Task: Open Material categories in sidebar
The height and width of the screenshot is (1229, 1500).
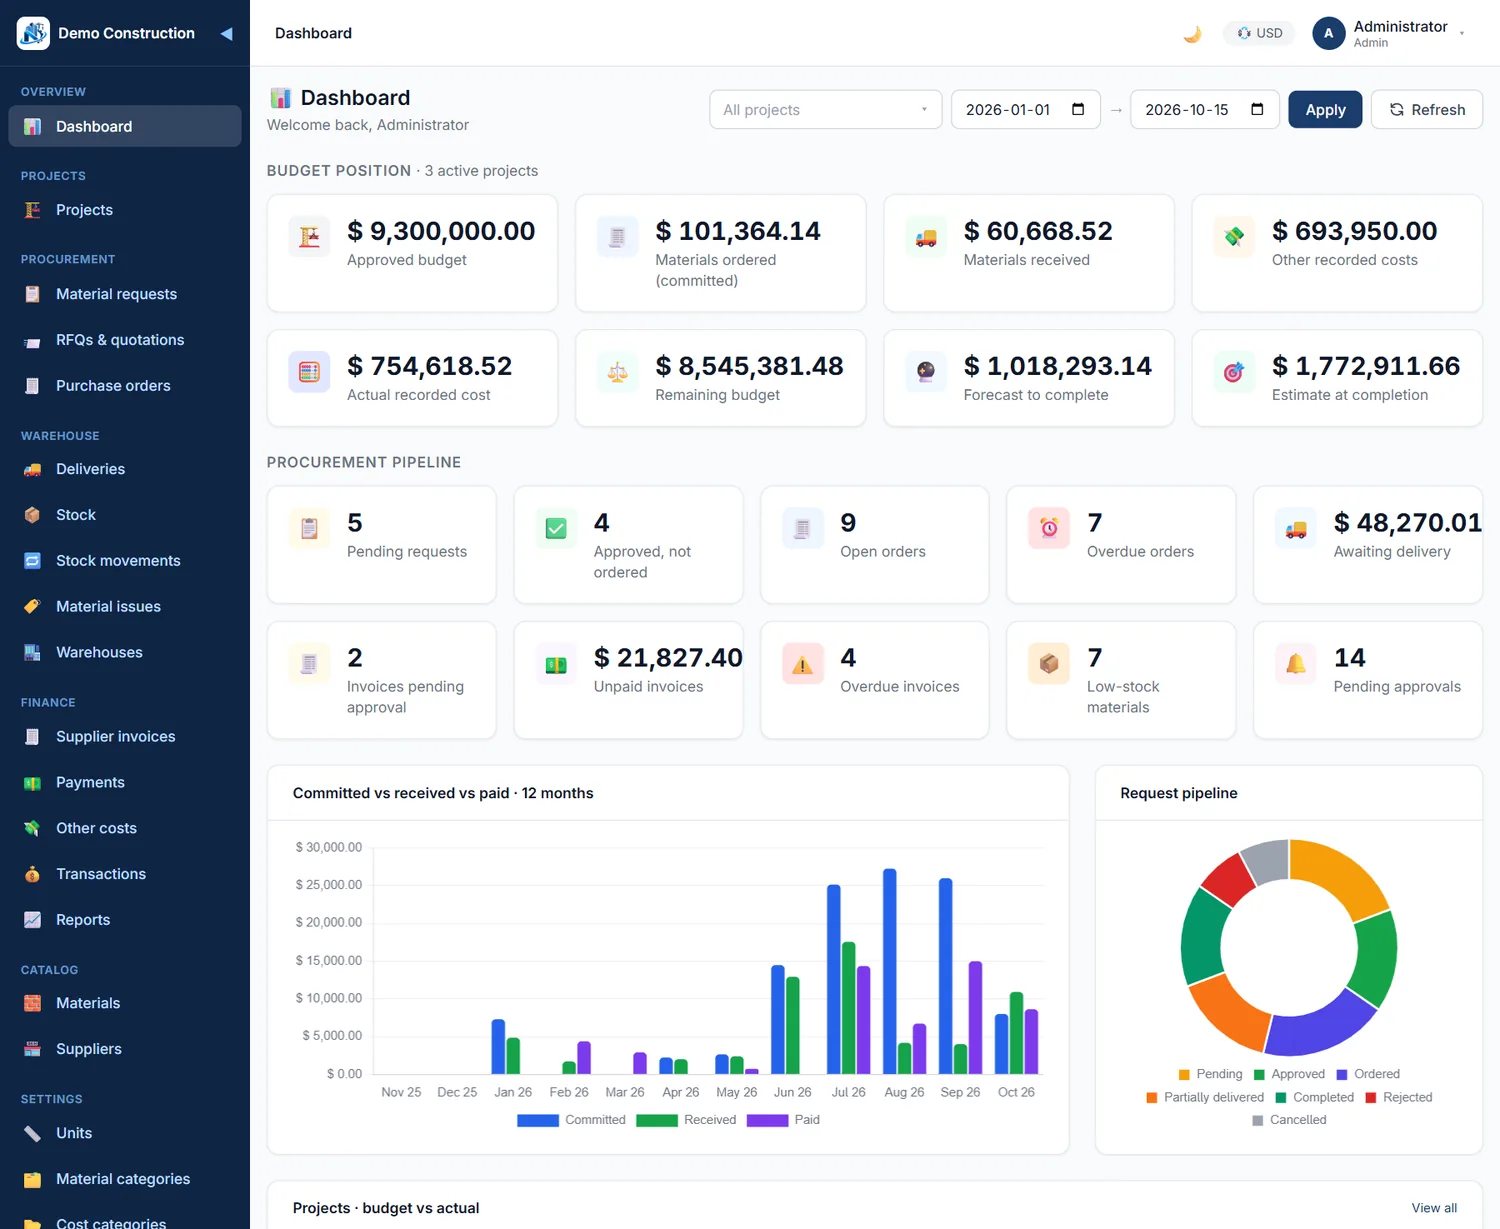Action: click(x=125, y=1179)
